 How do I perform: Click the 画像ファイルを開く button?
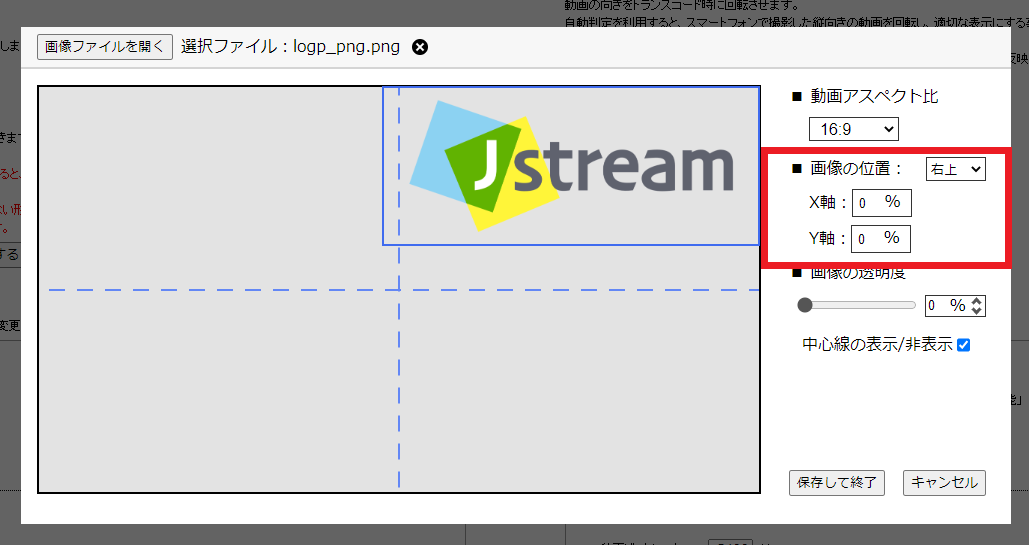(105, 47)
